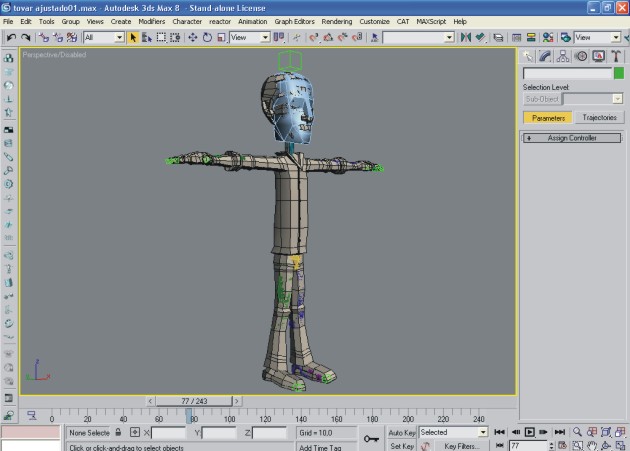
Task: Click the Mirror tool icon
Action: [x=466, y=37]
